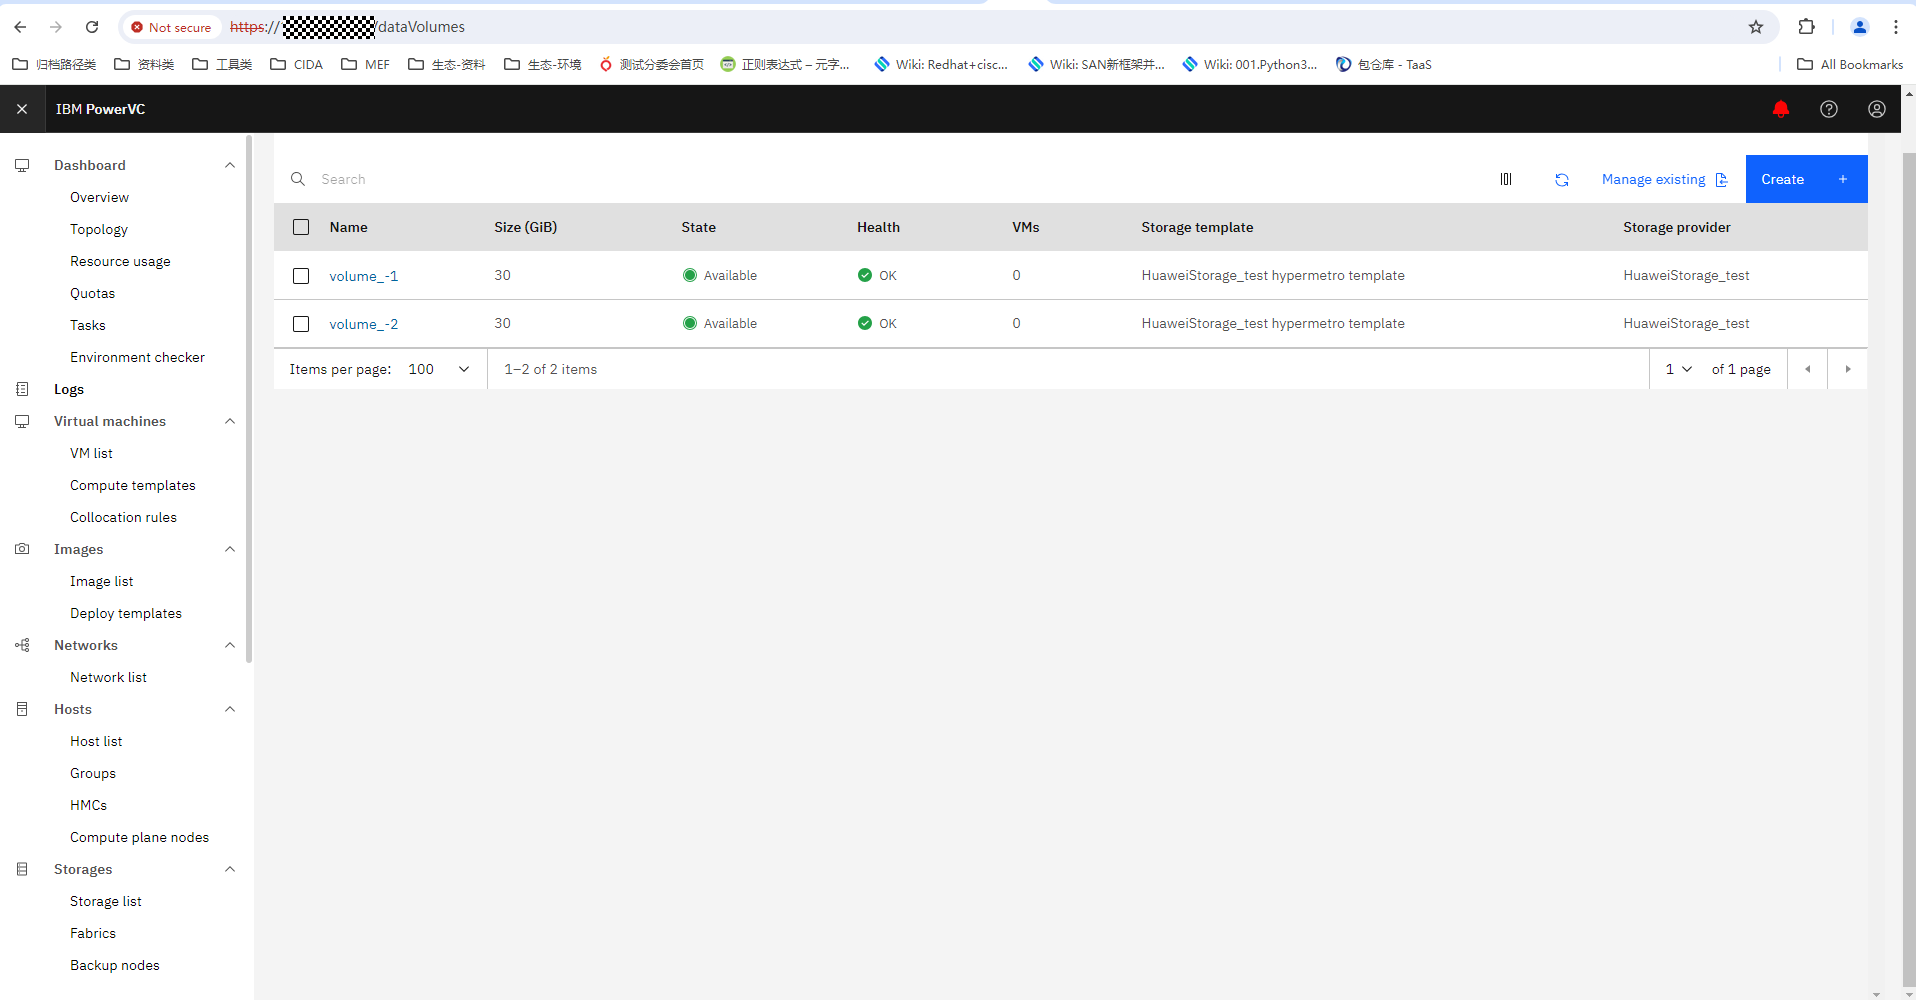1916x1000 pixels.
Task: Open the help question mark icon
Action: coord(1828,109)
